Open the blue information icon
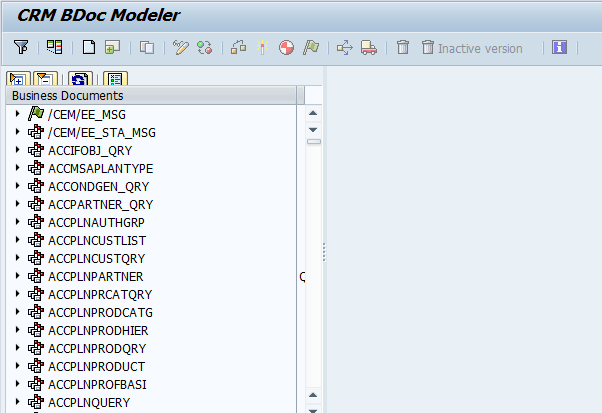 click(559, 48)
